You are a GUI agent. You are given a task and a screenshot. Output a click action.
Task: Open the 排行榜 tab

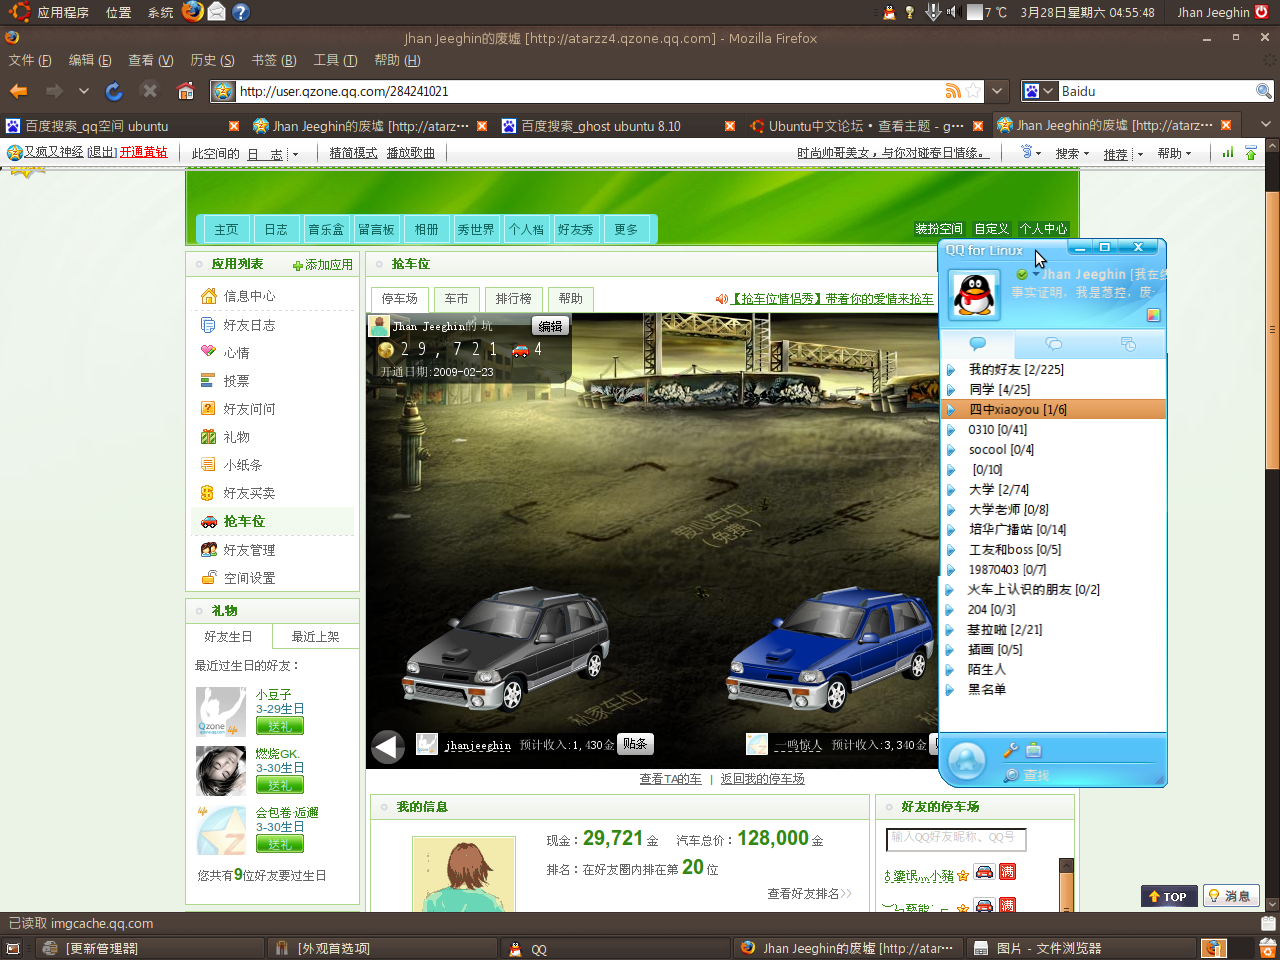coord(513,299)
